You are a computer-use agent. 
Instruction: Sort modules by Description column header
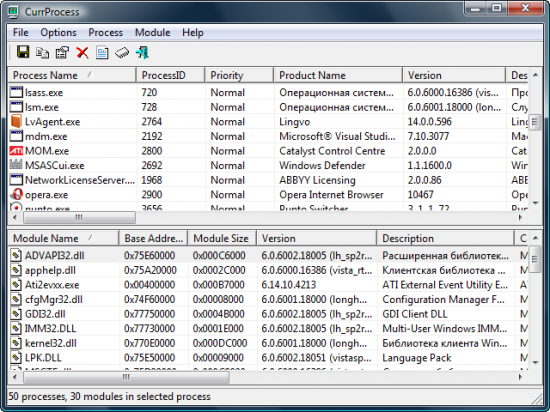445,238
